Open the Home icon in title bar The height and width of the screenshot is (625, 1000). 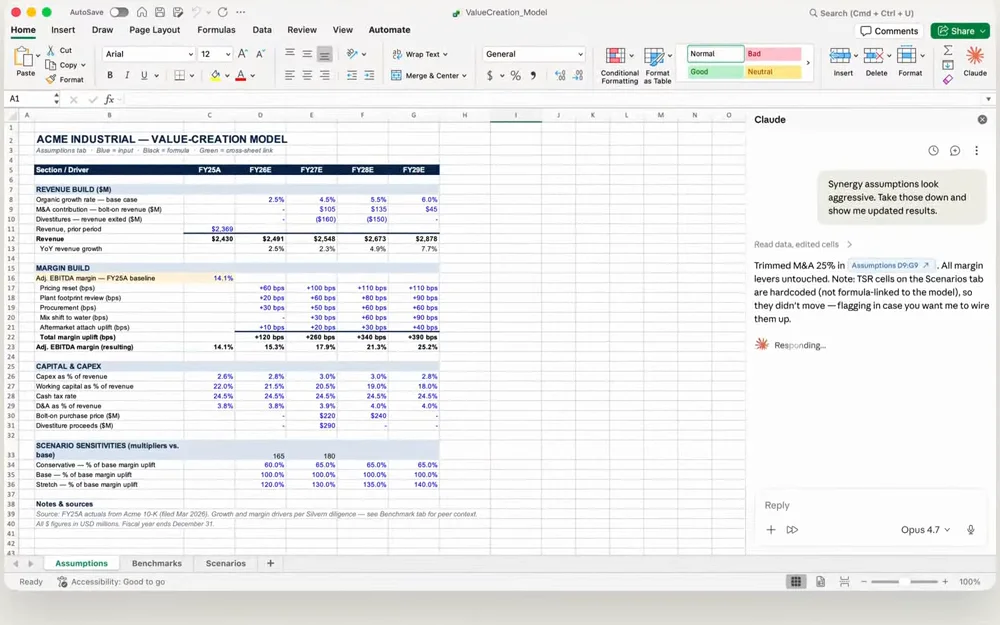[142, 12]
